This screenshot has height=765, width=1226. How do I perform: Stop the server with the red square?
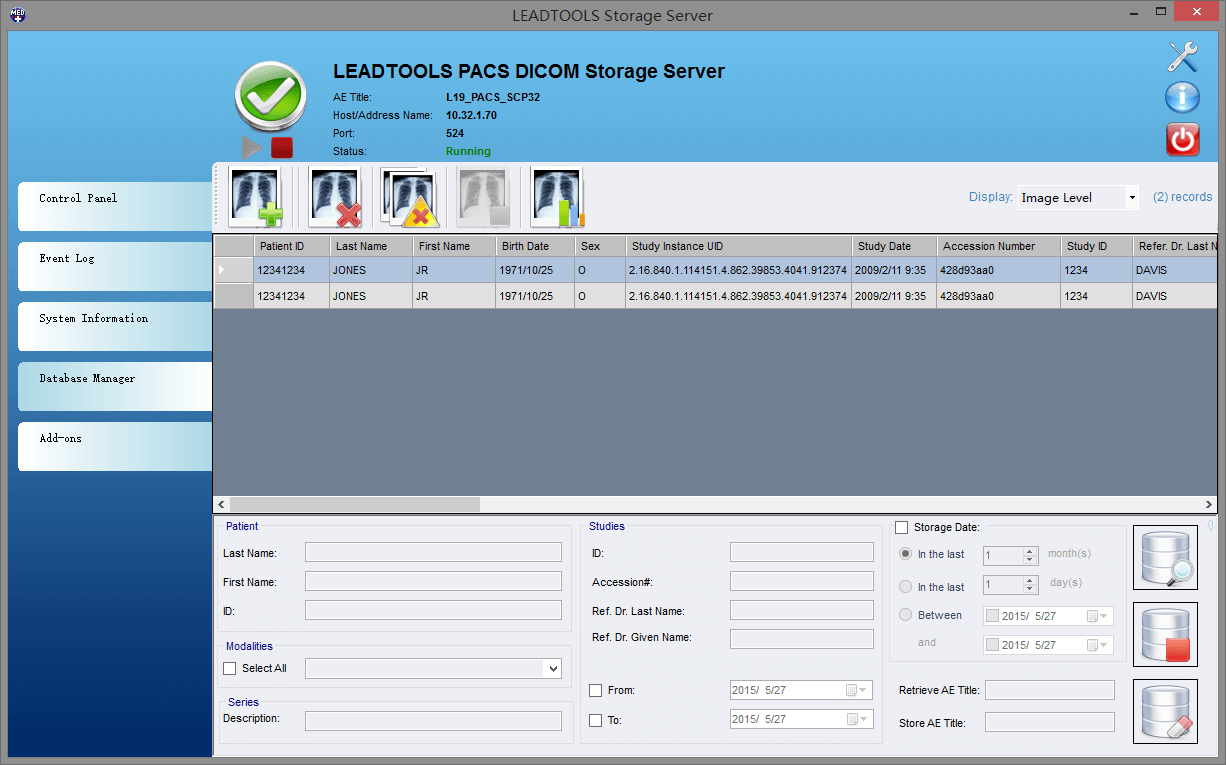[x=282, y=148]
